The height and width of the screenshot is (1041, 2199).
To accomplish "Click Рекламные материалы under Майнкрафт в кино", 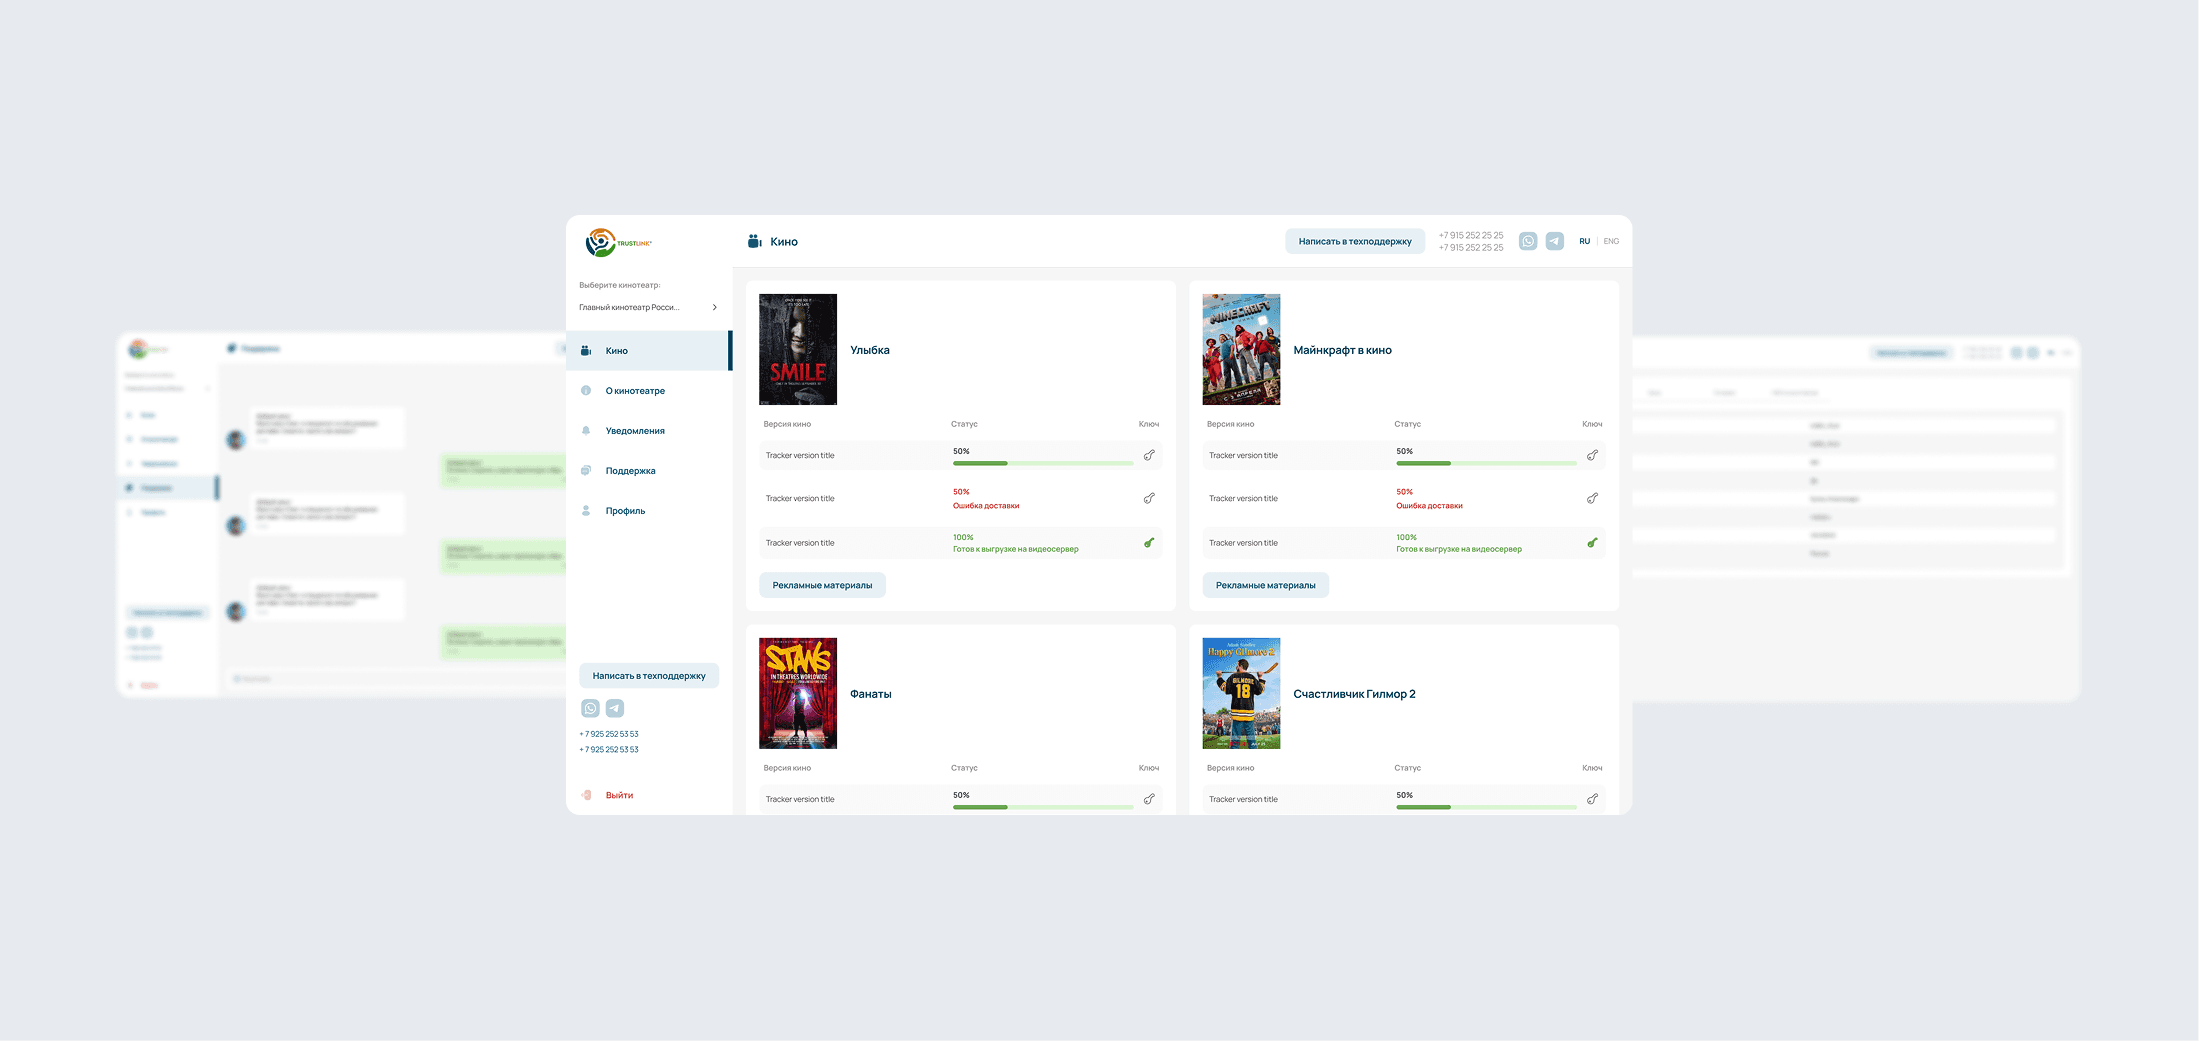I will tap(1265, 585).
